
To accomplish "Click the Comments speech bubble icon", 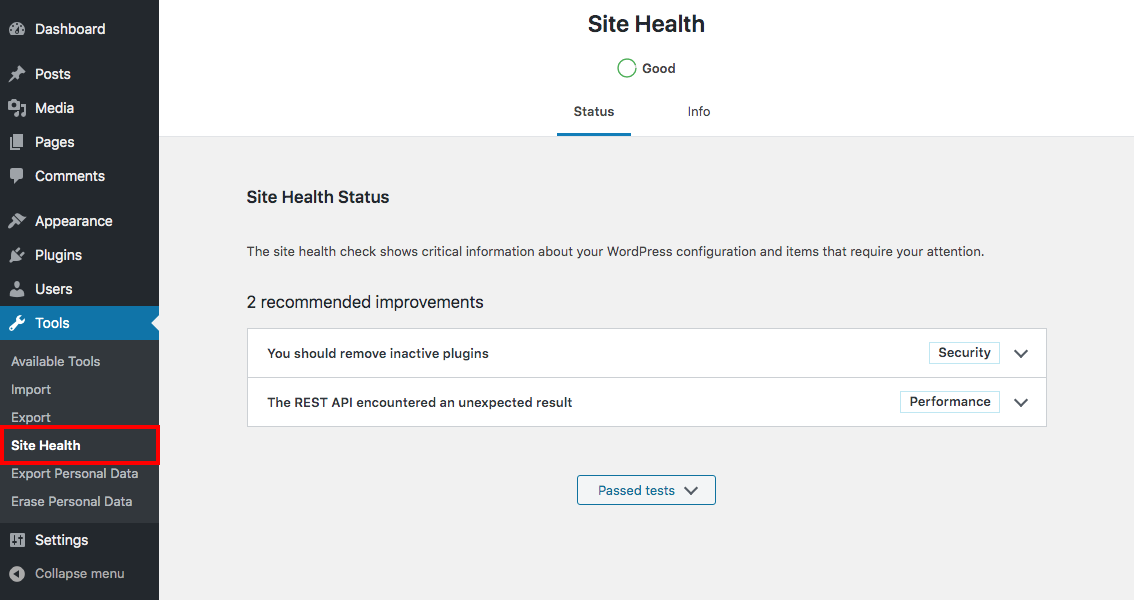I will [17, 176].
